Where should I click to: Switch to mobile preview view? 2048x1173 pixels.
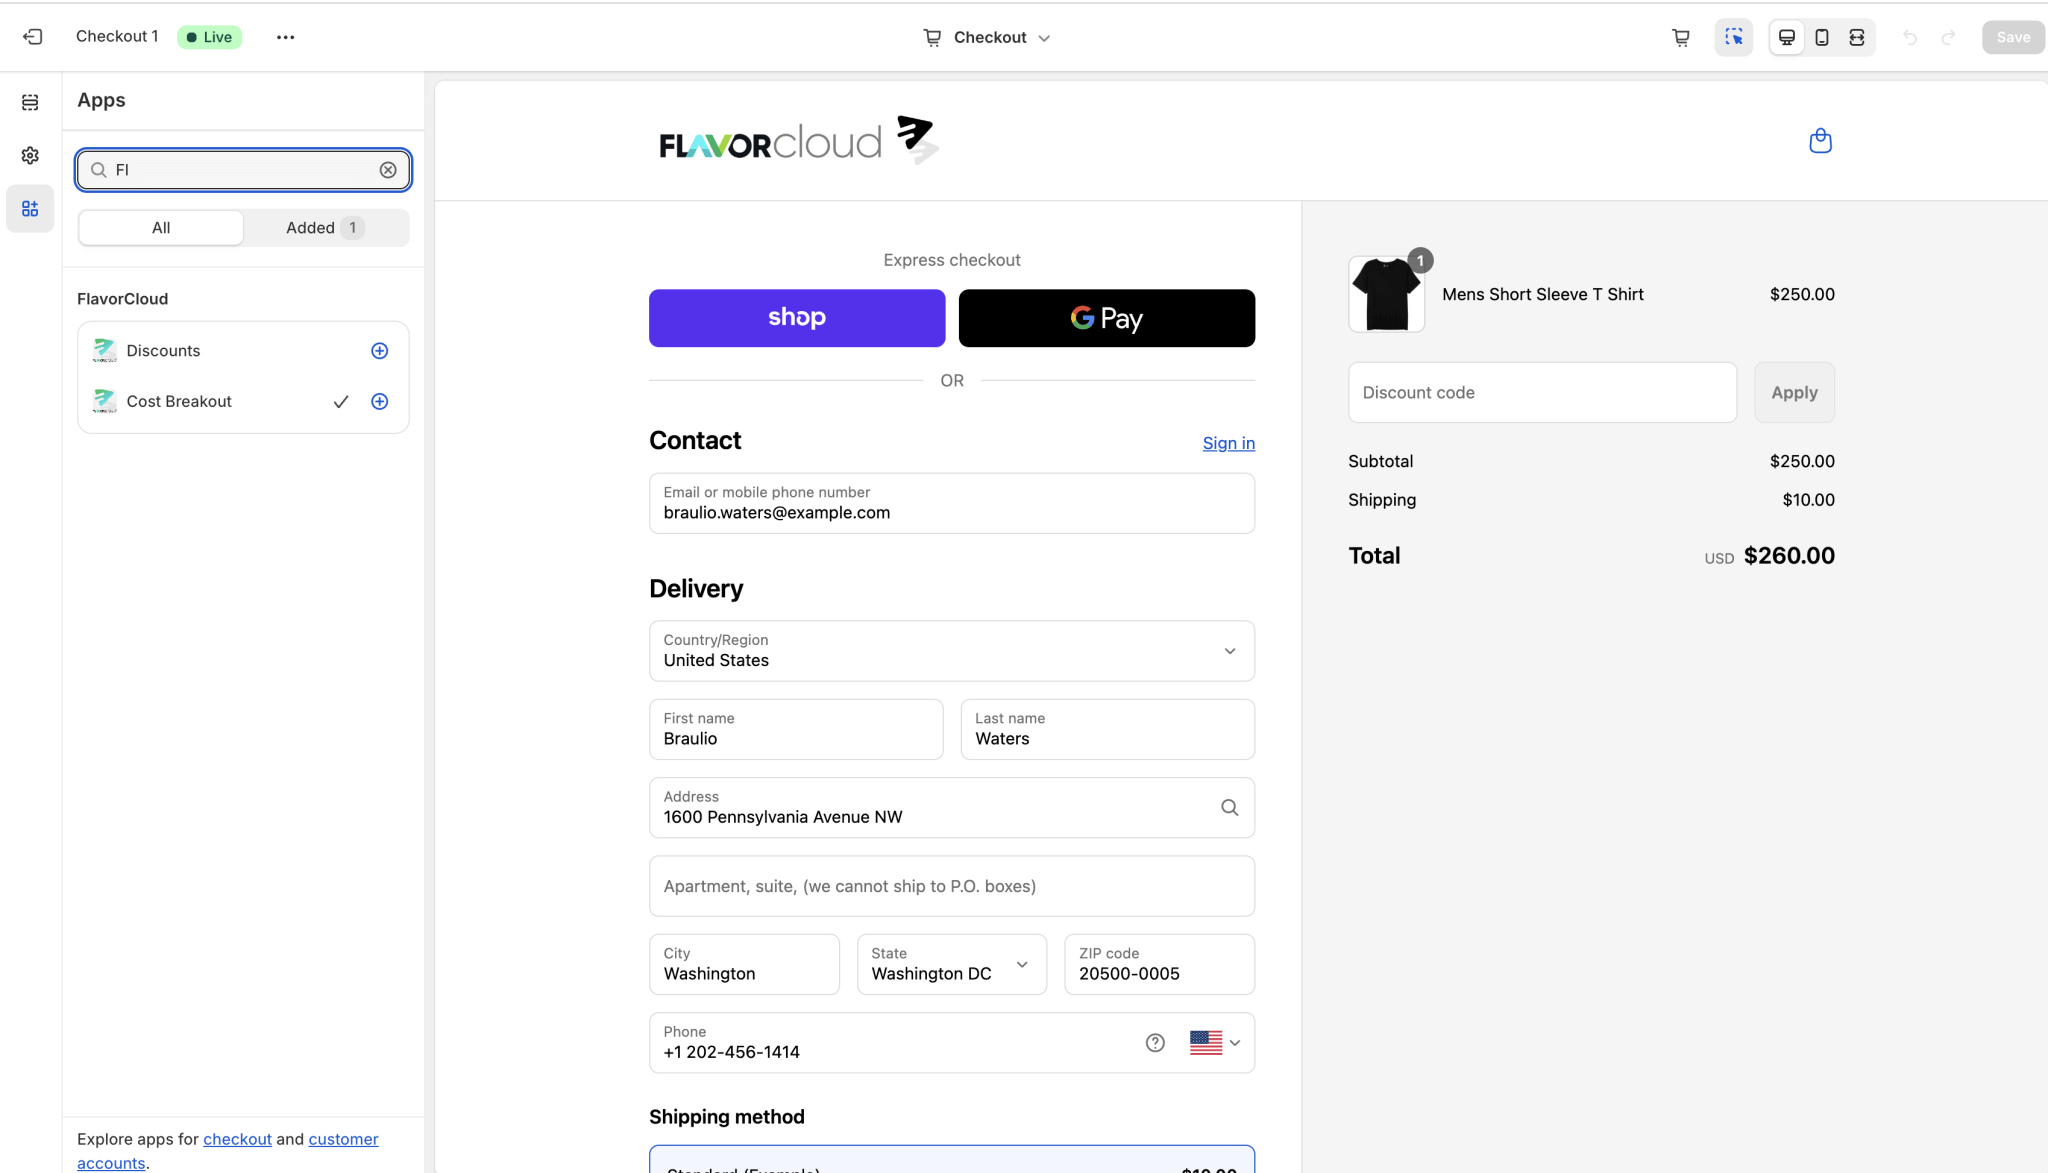tap(1822, 37)
